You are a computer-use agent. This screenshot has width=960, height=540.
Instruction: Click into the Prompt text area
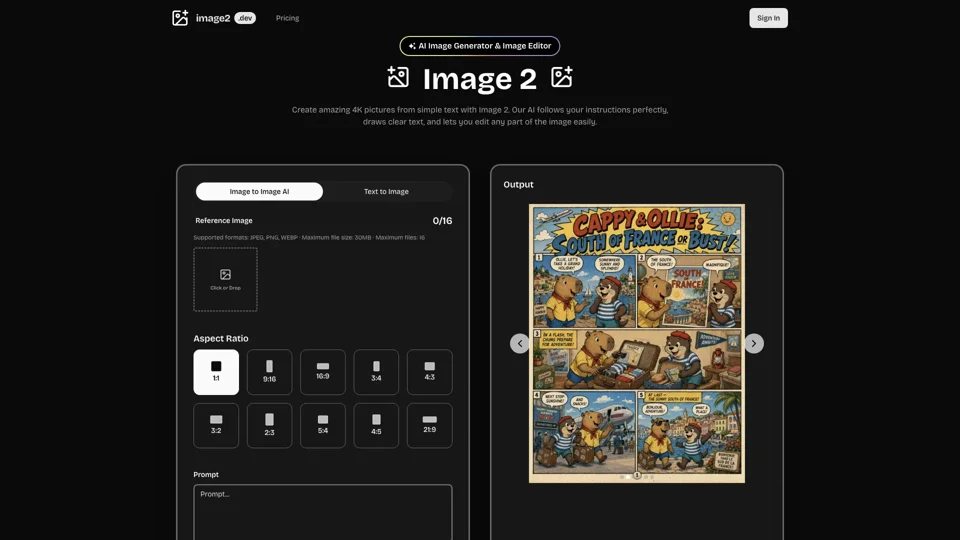(x=323, y=512)
